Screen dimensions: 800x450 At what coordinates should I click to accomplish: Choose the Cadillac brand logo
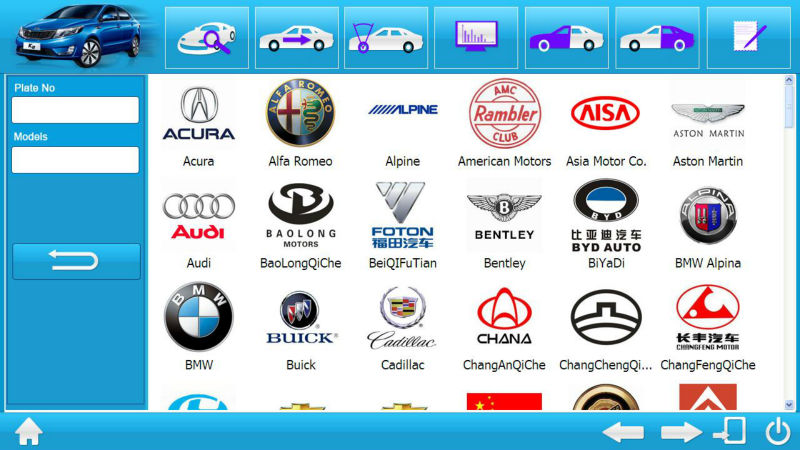coord(403,317)
